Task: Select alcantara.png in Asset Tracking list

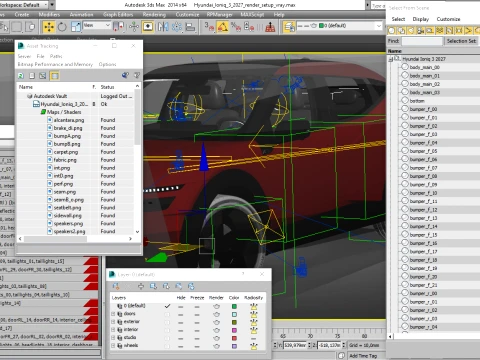Action: click(69, 120)
